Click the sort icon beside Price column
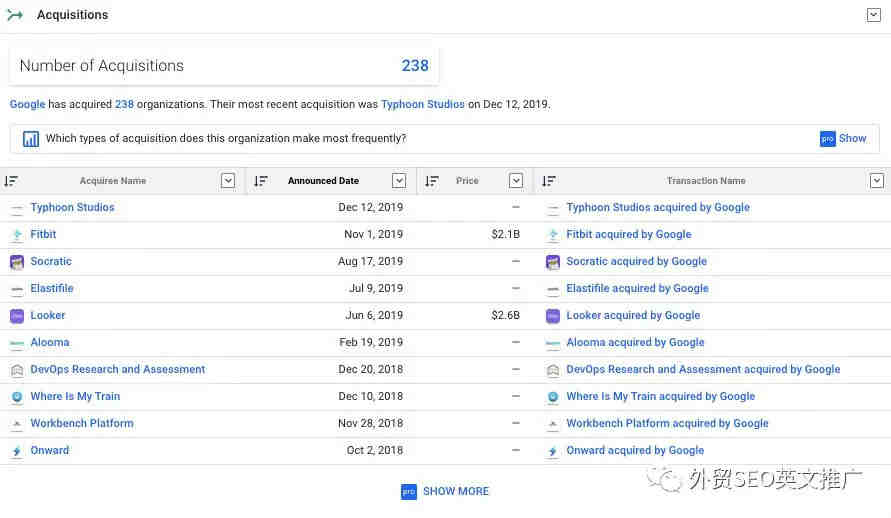Screen dimensions: 891x518 [431, 181]
